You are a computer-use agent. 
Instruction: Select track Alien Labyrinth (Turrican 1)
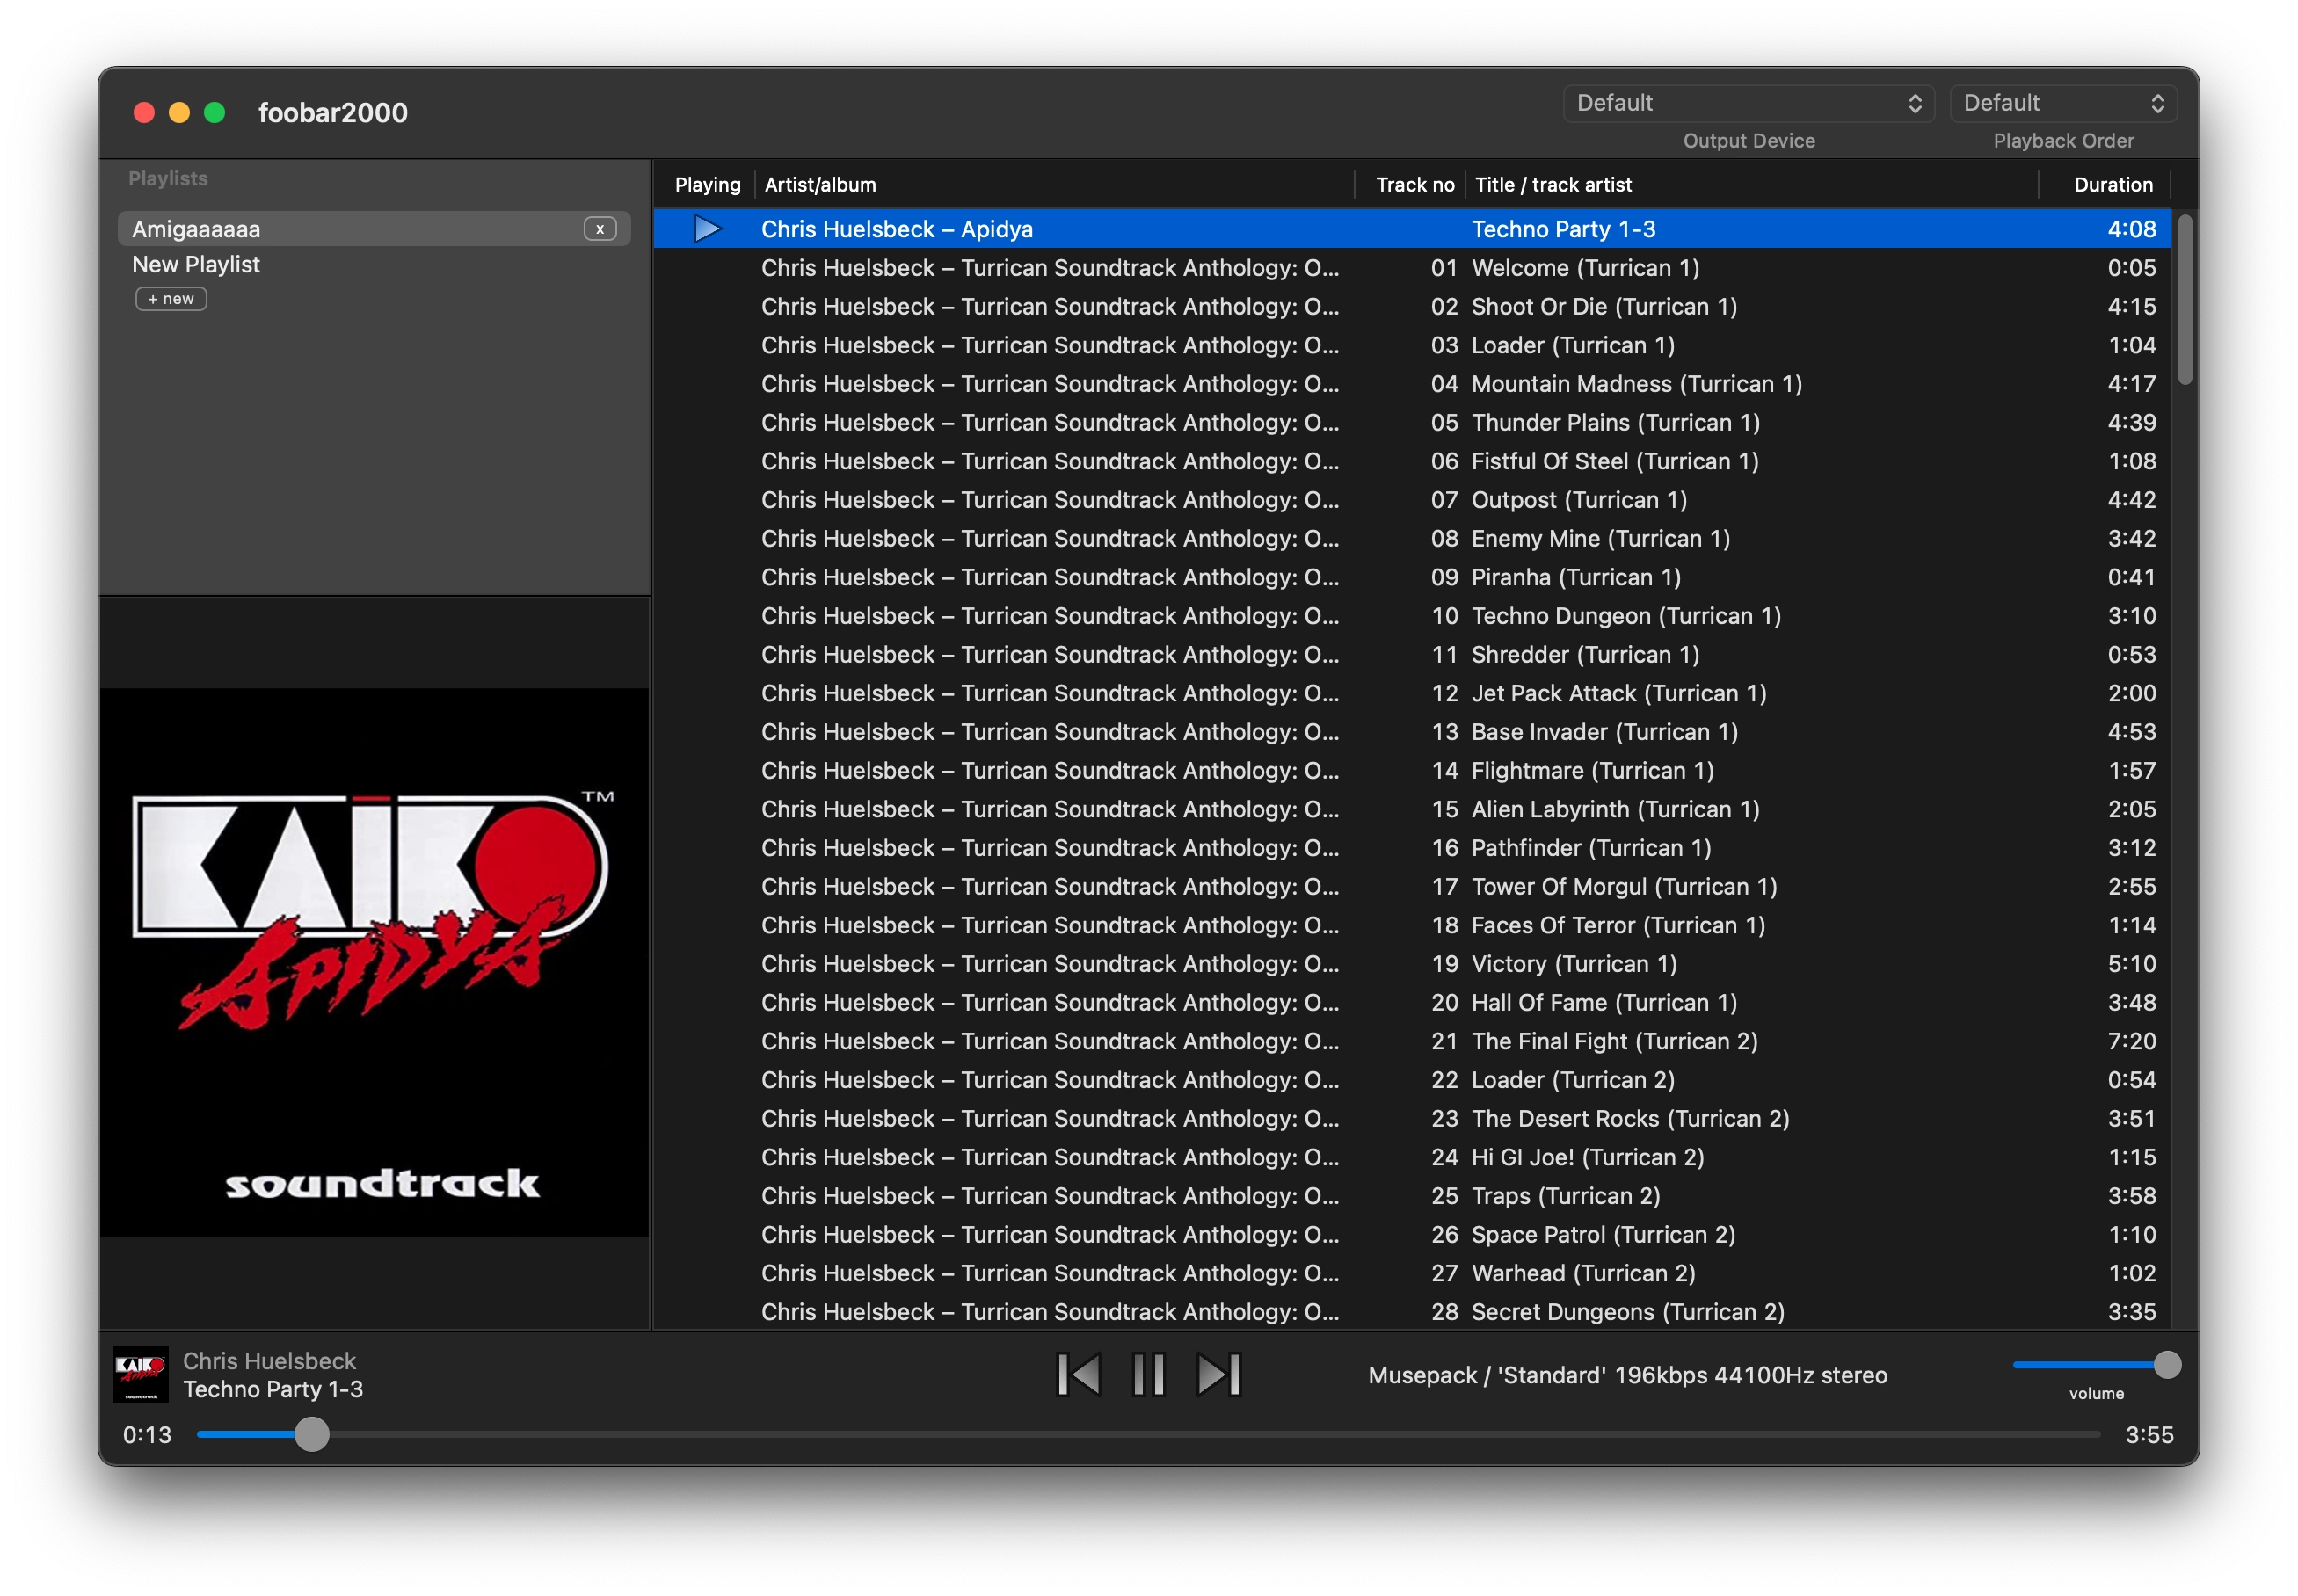click(x=1412, y=809)
